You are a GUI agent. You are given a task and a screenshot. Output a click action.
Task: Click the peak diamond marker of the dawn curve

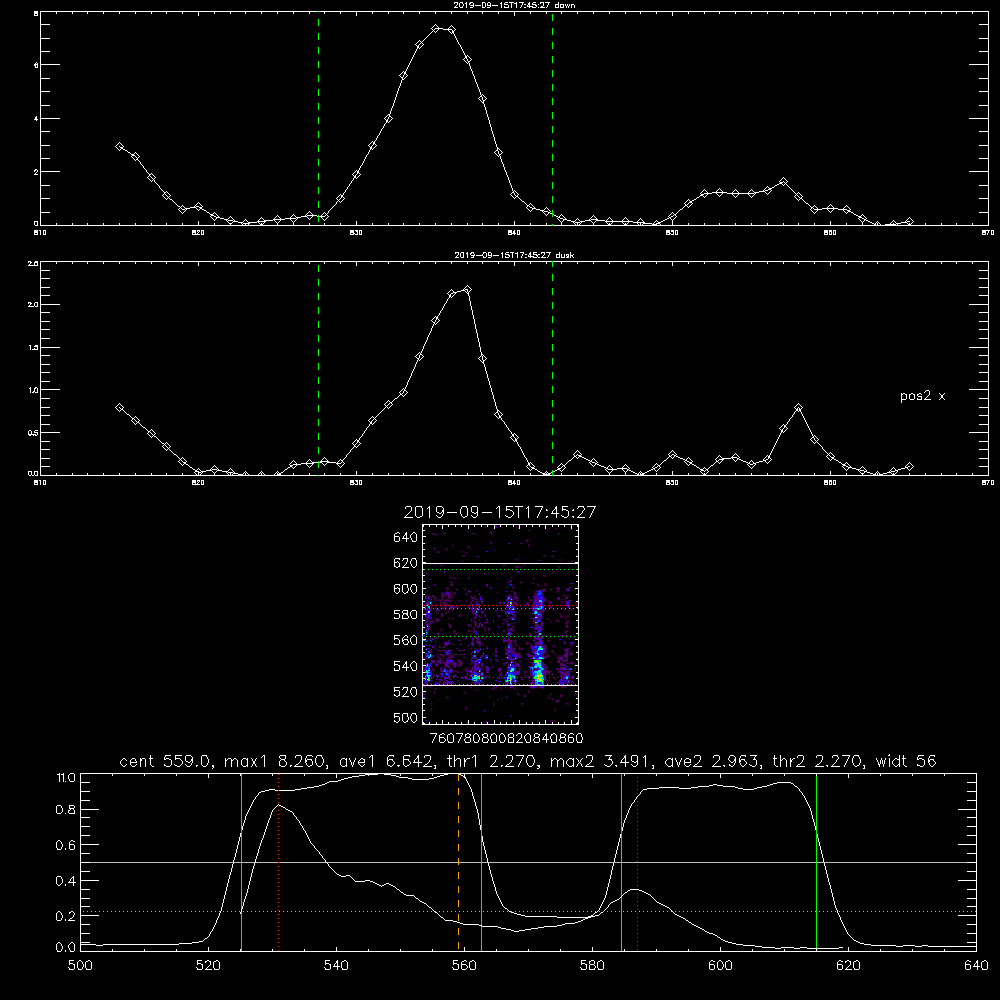(436, 29)
